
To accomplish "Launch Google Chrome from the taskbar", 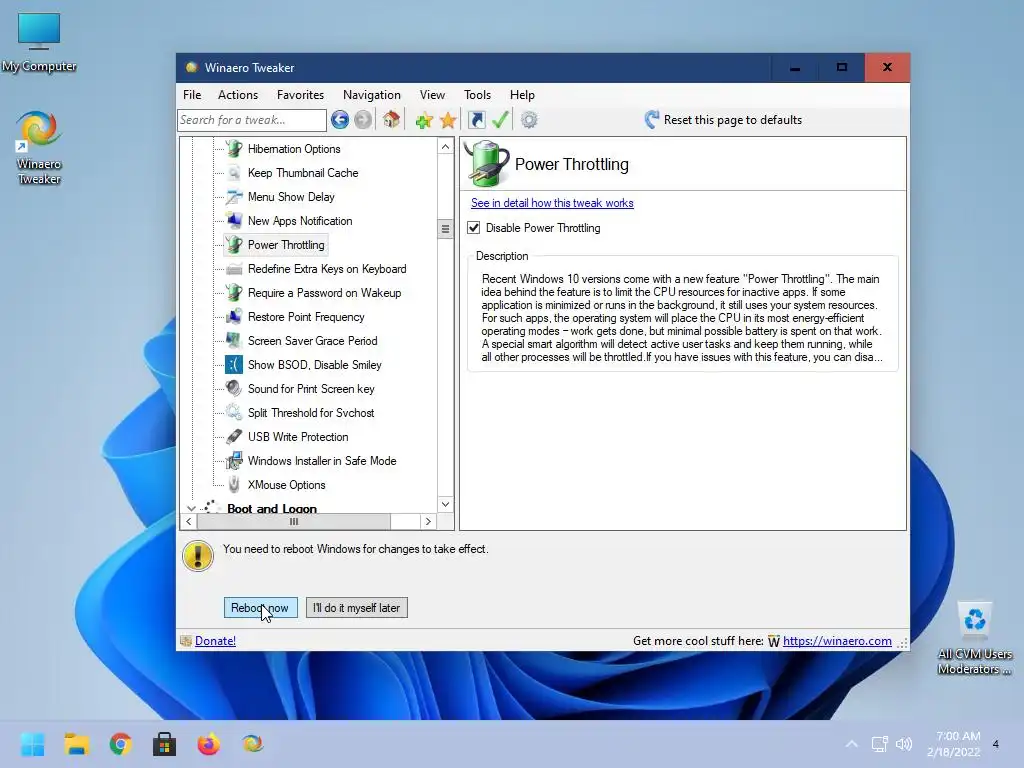I will pyautogui.click(x=121, y=744).
